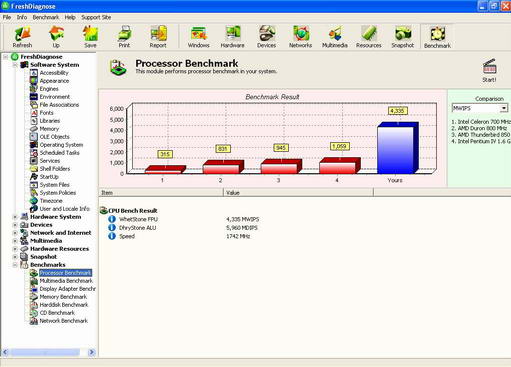This screenshot has width=511, height=367.
Task: Select Operating System in the tree
Action: 61,145
